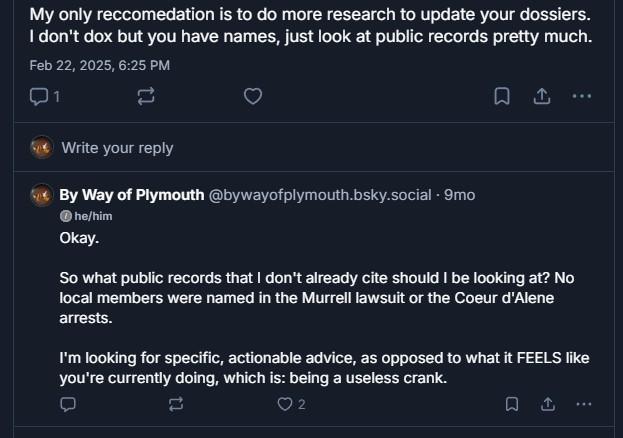Open the 9mo timestamp link
The image size is (623, 438).
[x=460, y=195]
